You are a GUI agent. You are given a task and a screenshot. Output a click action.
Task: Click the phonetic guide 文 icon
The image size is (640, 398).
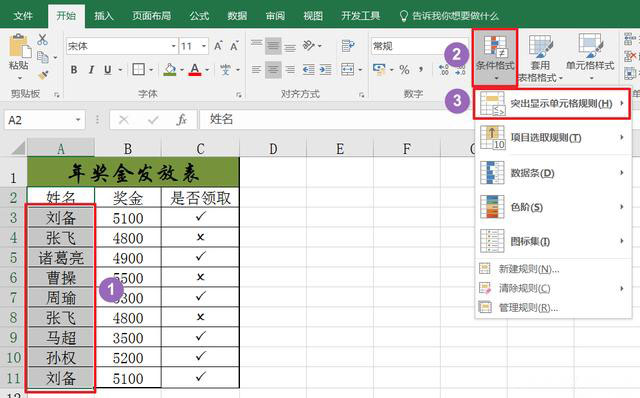click(225, 70)
